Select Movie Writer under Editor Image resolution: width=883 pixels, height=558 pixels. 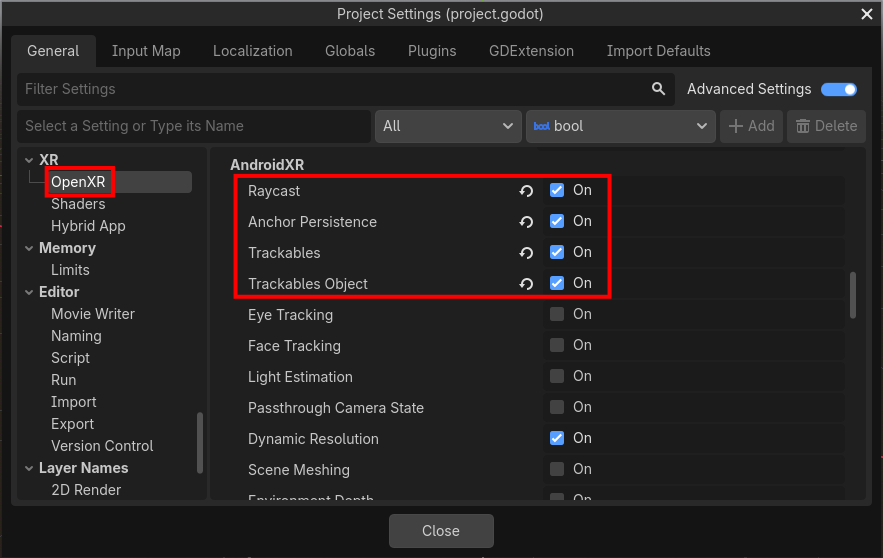[x=92, y=314]
